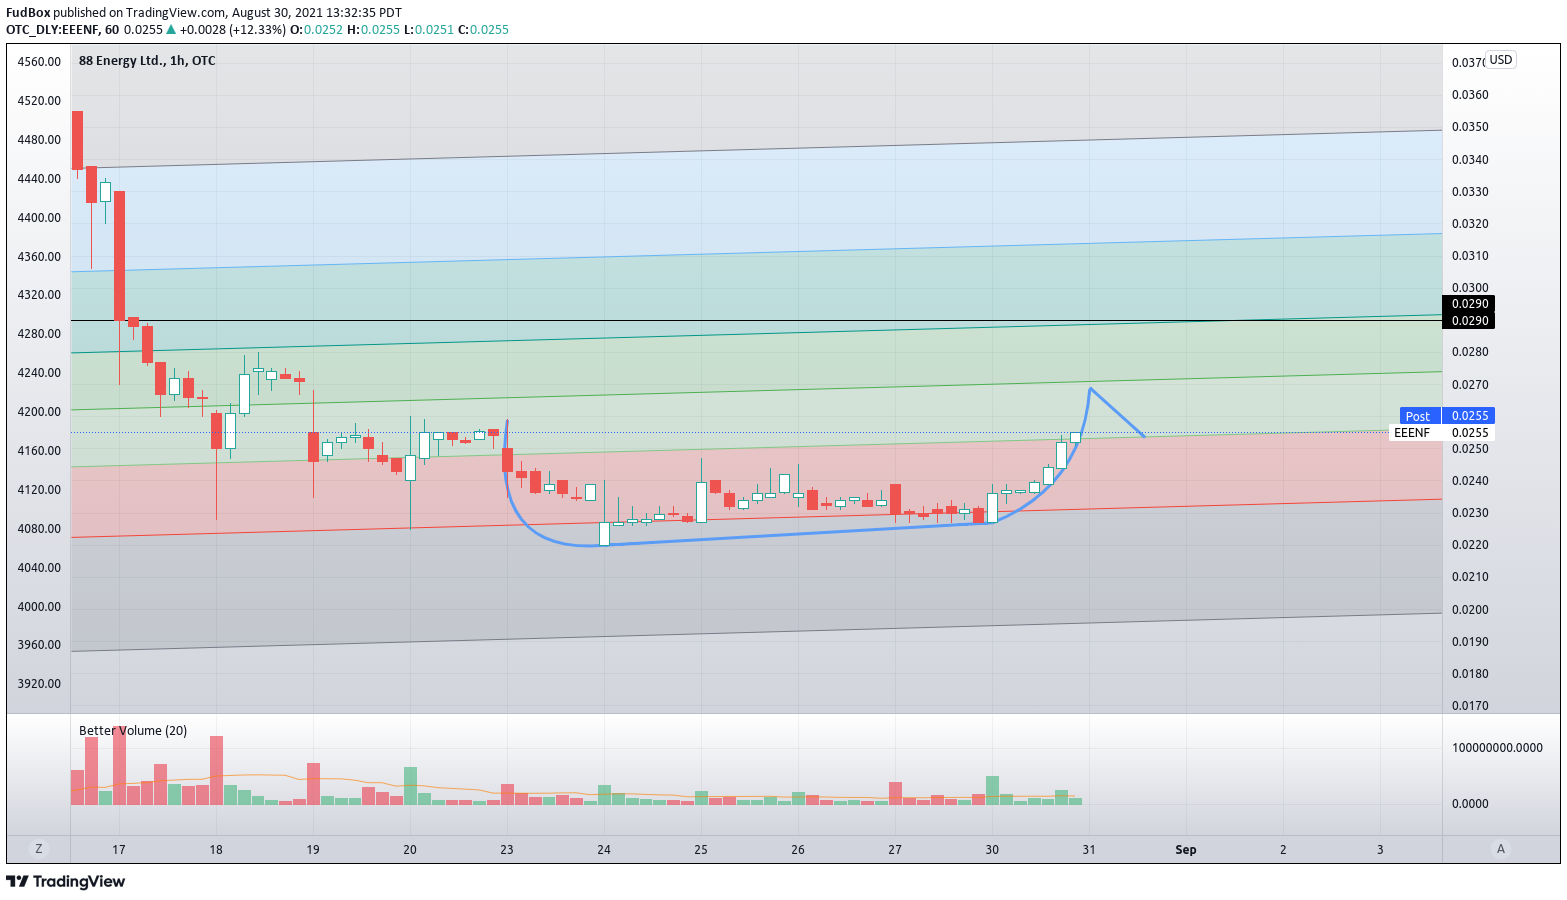Viewport: 1567px width, 900px height.
Task: Click the USD currency label
Action: coord(1501,60)
